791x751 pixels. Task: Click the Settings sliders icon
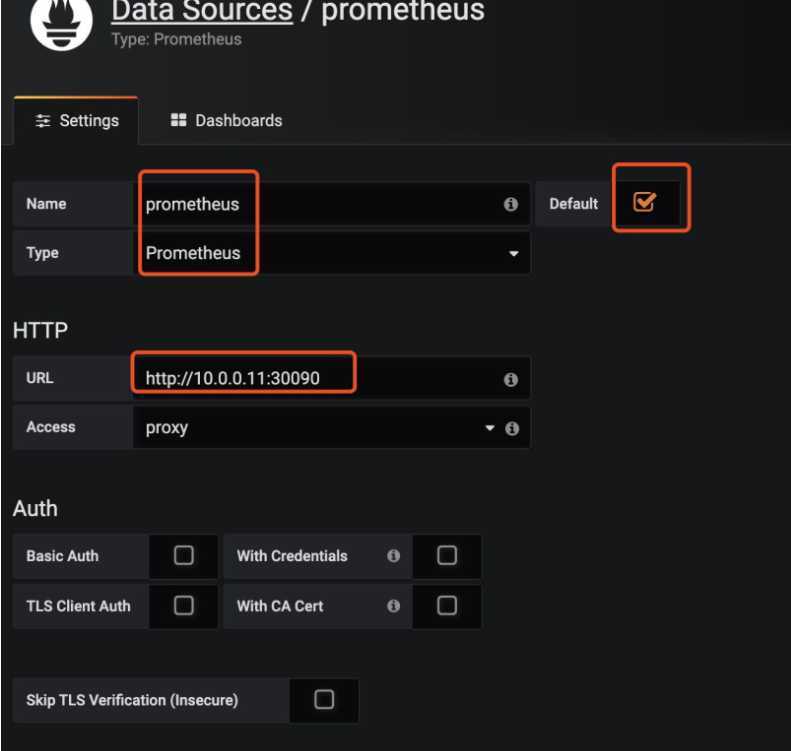(42, 121)
